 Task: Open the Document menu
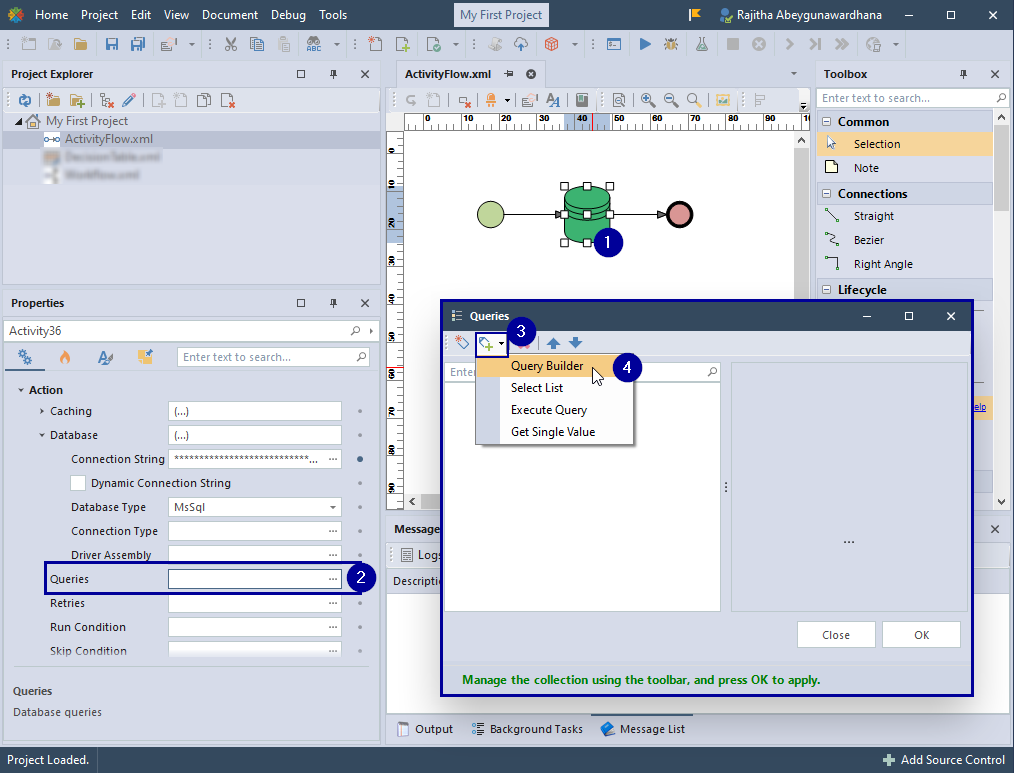pyautogui.click(x=230, y=14)
